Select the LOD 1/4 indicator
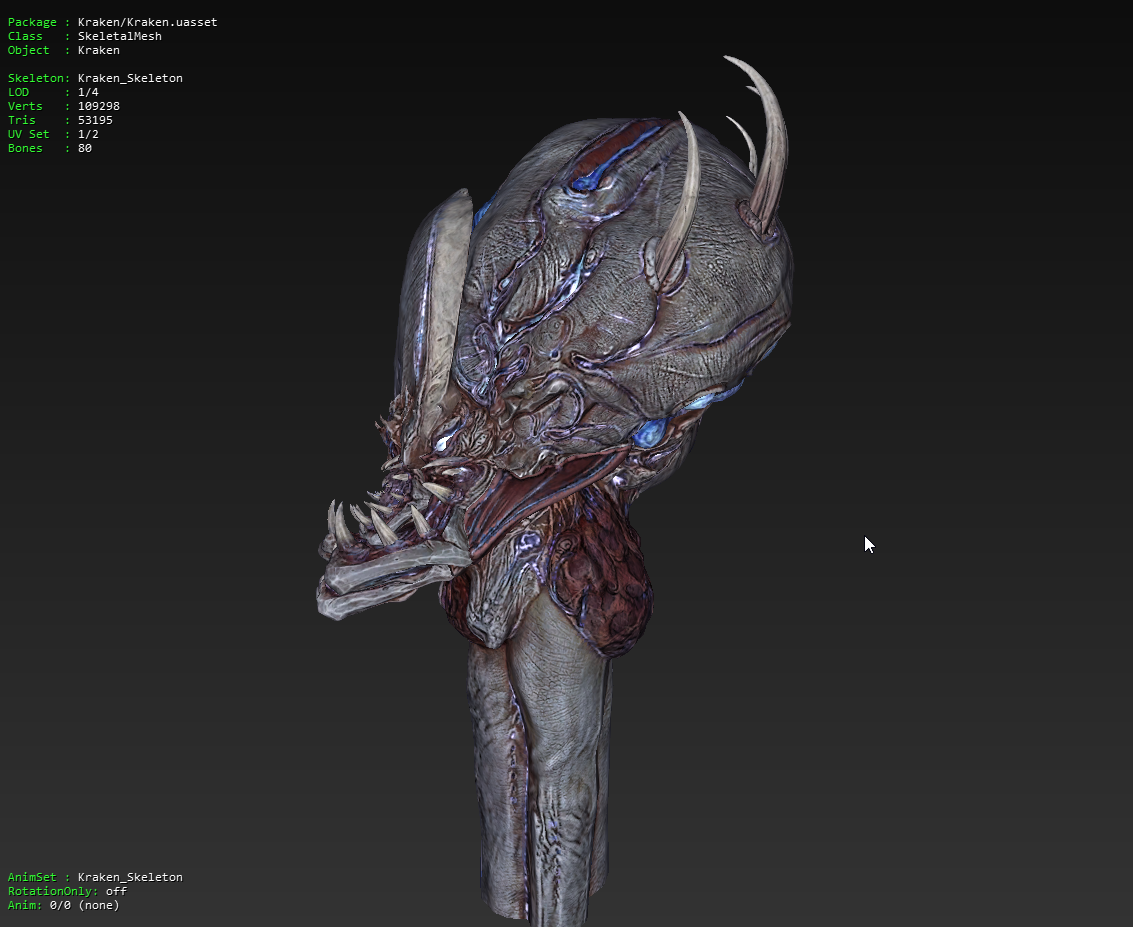The image size is (1133, 927). tap(88, 92)
